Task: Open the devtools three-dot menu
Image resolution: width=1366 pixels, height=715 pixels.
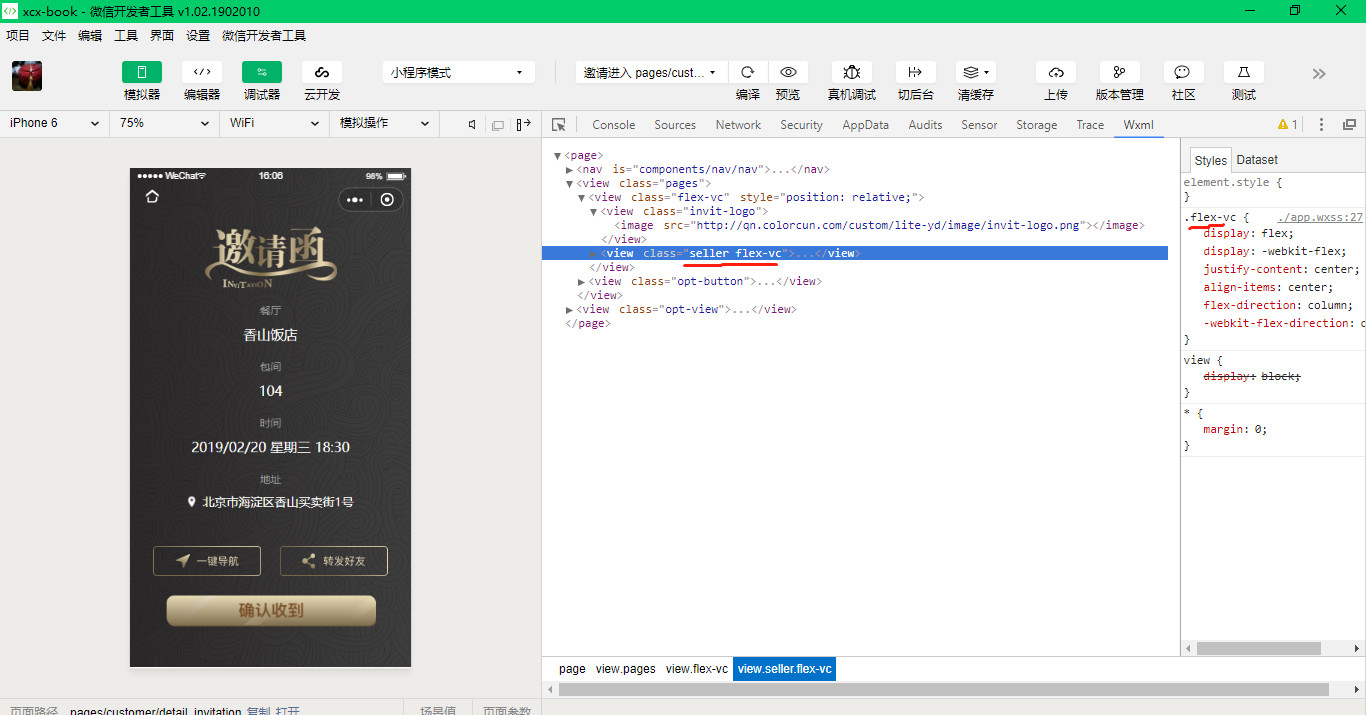Action: [1321, 125]
